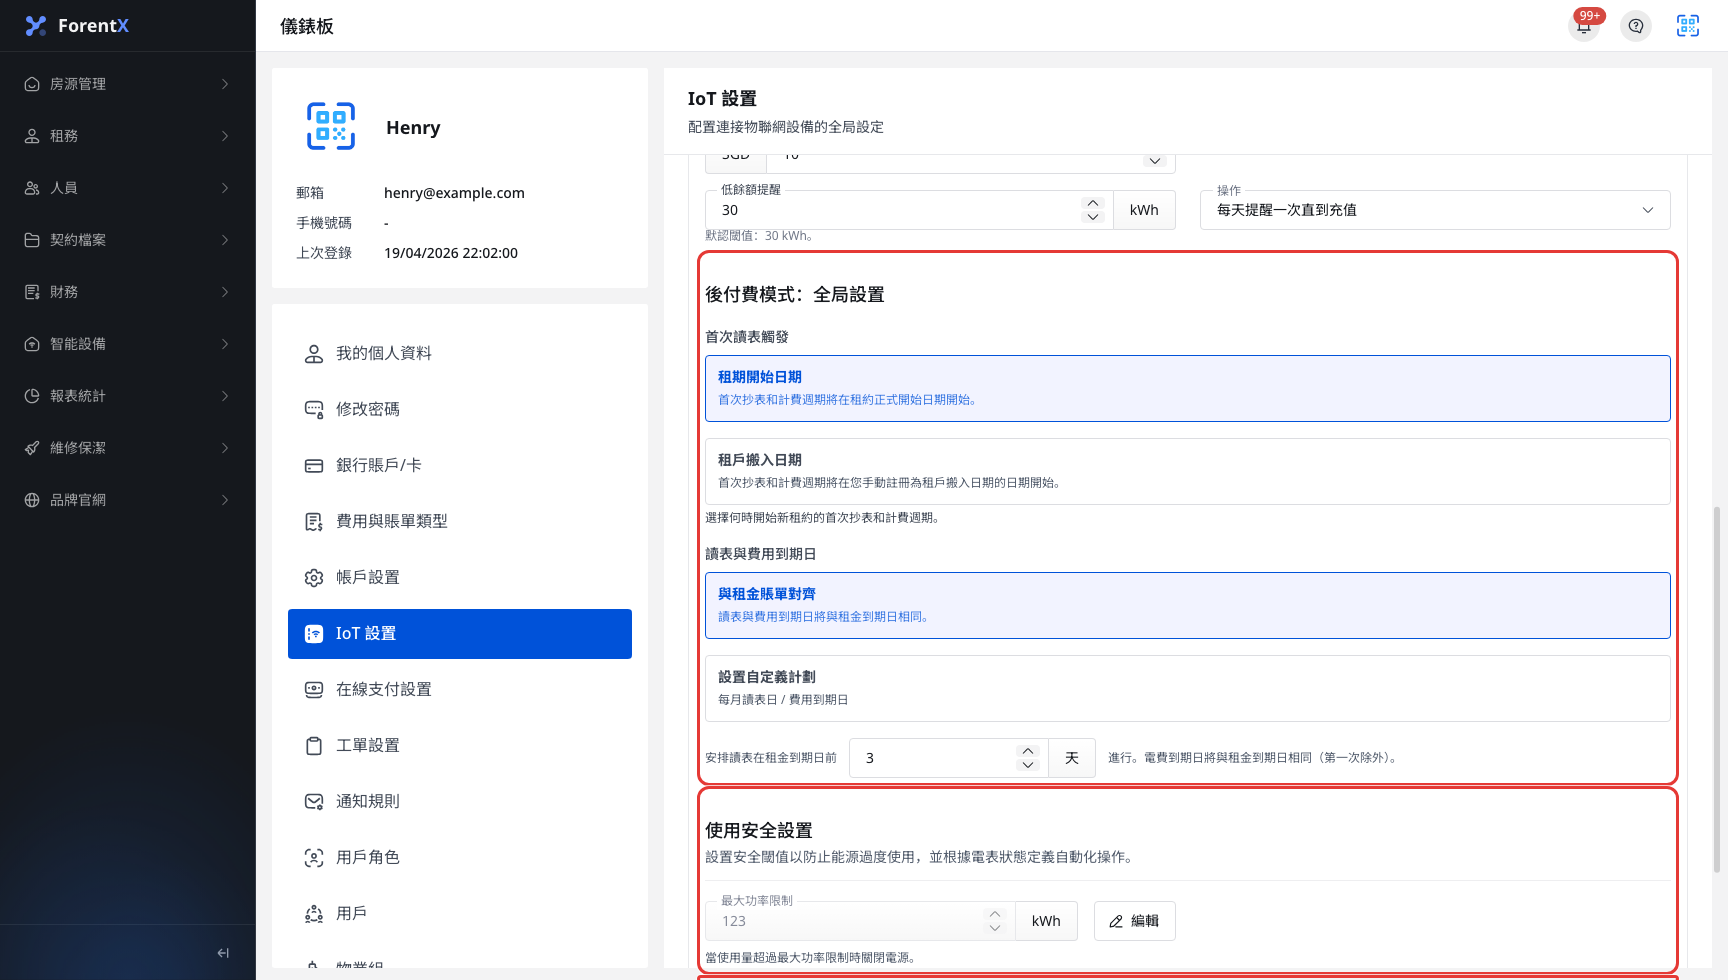Open the notifications bell with 99+ badge

(1584, 25)
